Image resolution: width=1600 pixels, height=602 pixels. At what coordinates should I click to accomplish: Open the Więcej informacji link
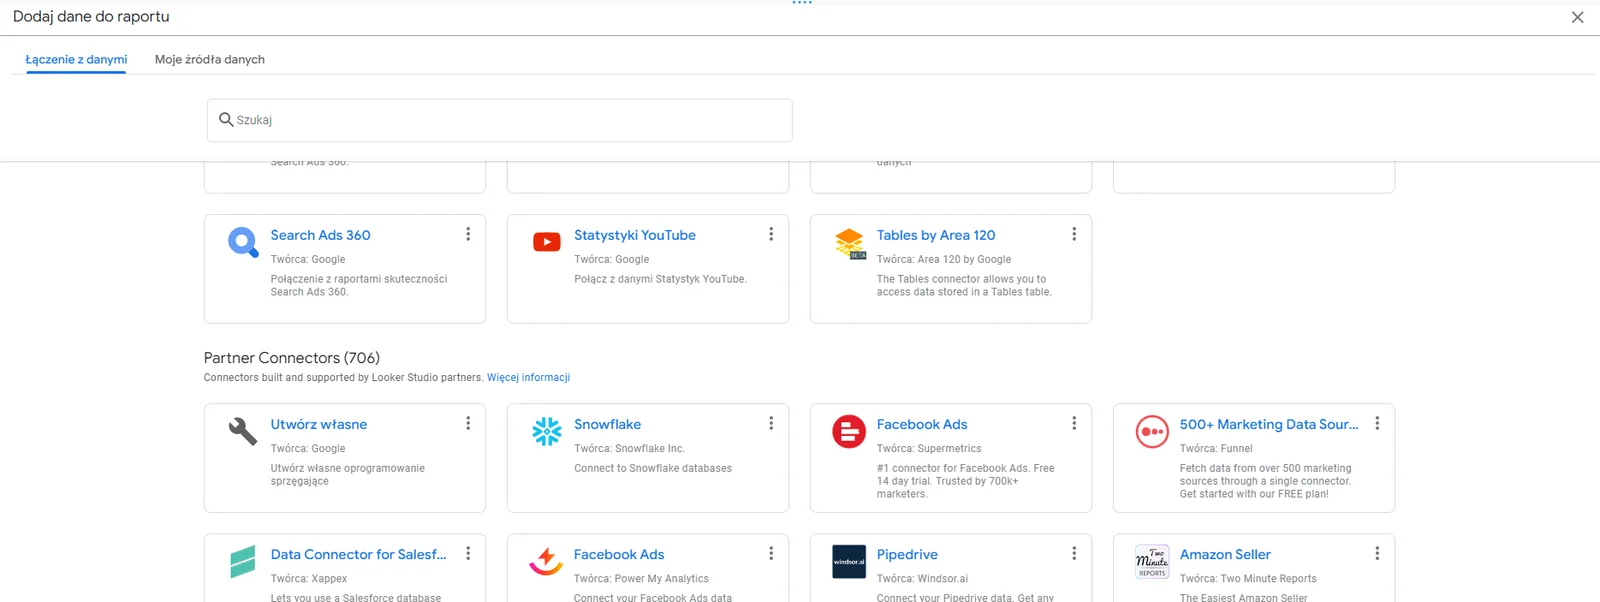click(528, 378)
